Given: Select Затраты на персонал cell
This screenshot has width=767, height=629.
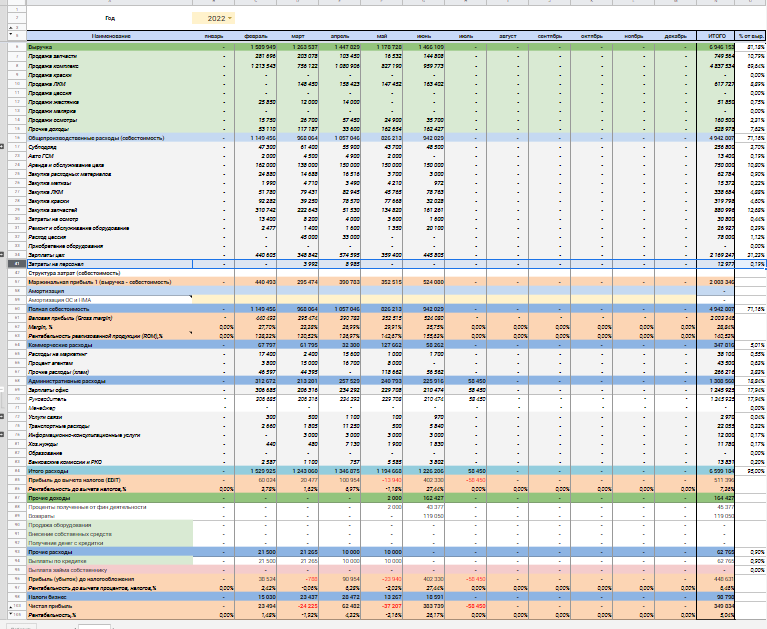Looking at the screenshot, I should (110, 264).
